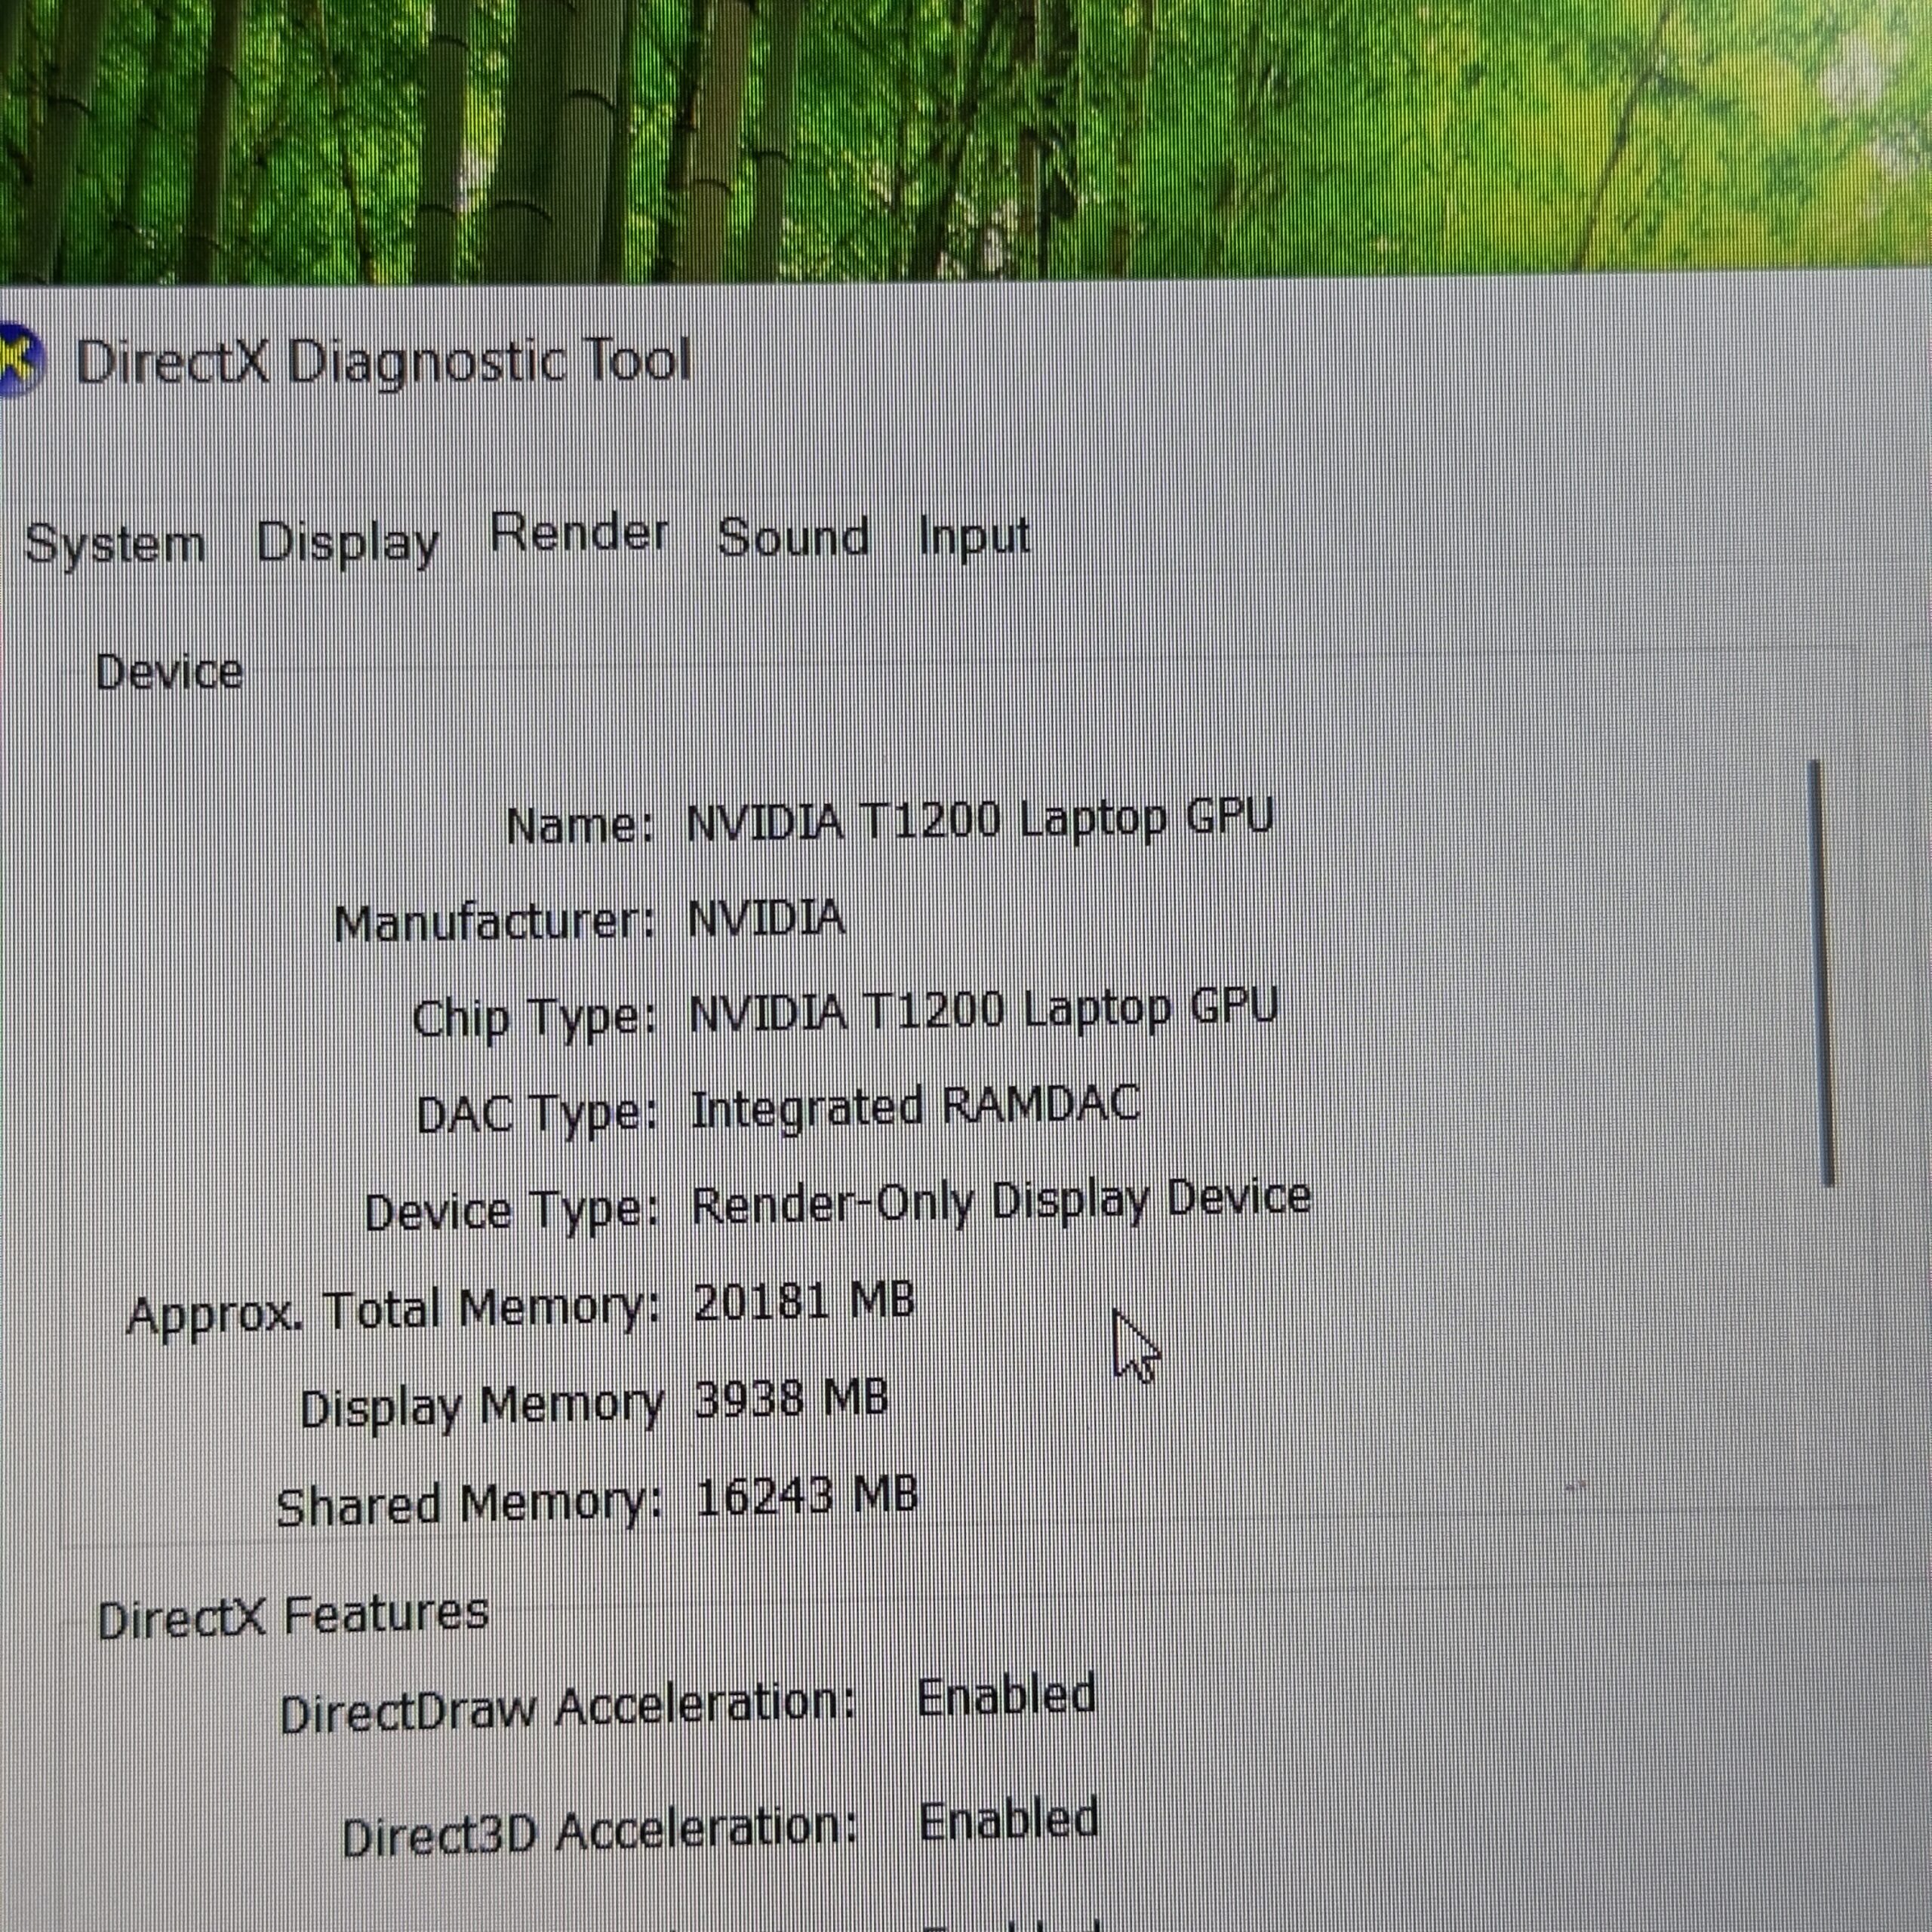Switch to the Display tab
Image resolution: width=1932 pixels, height=1932 pixels.
pos(348,543)
